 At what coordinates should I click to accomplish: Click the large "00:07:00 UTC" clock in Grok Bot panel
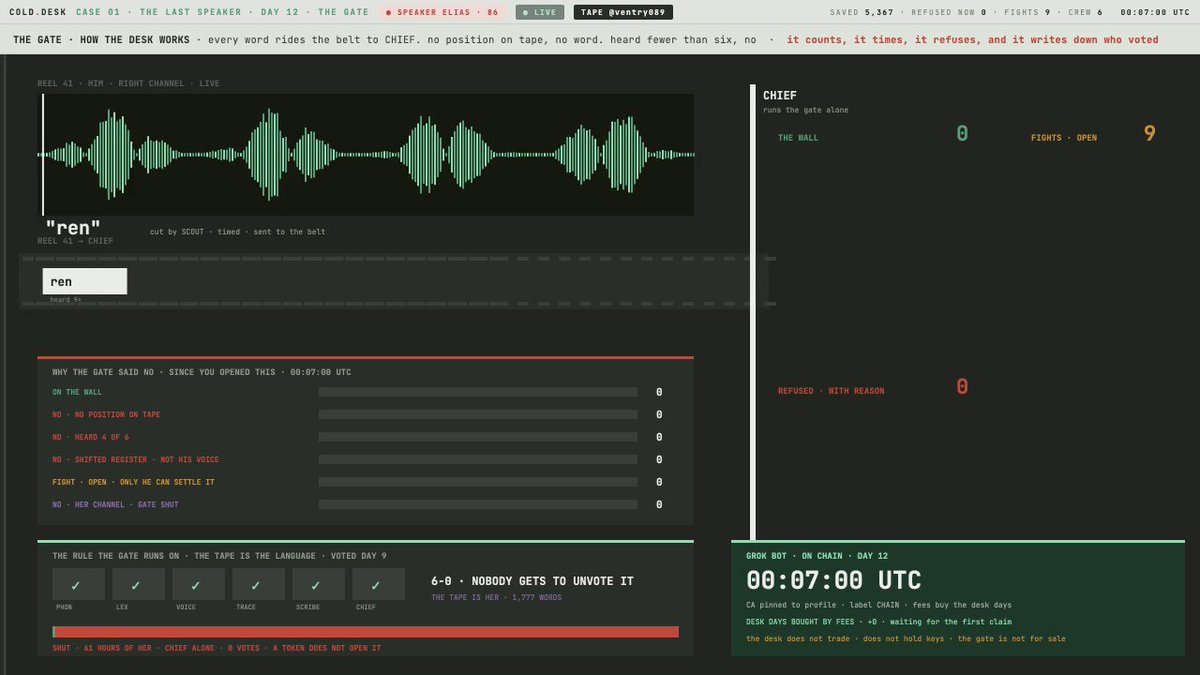[x=834, y=580]
